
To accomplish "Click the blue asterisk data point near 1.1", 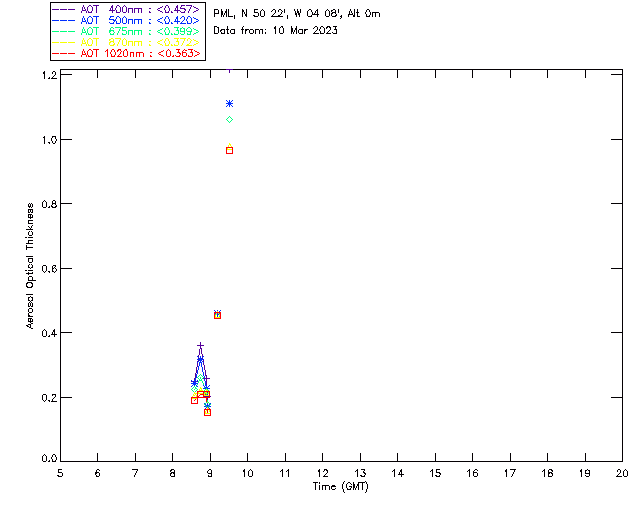I will click(x=229, y=104).
